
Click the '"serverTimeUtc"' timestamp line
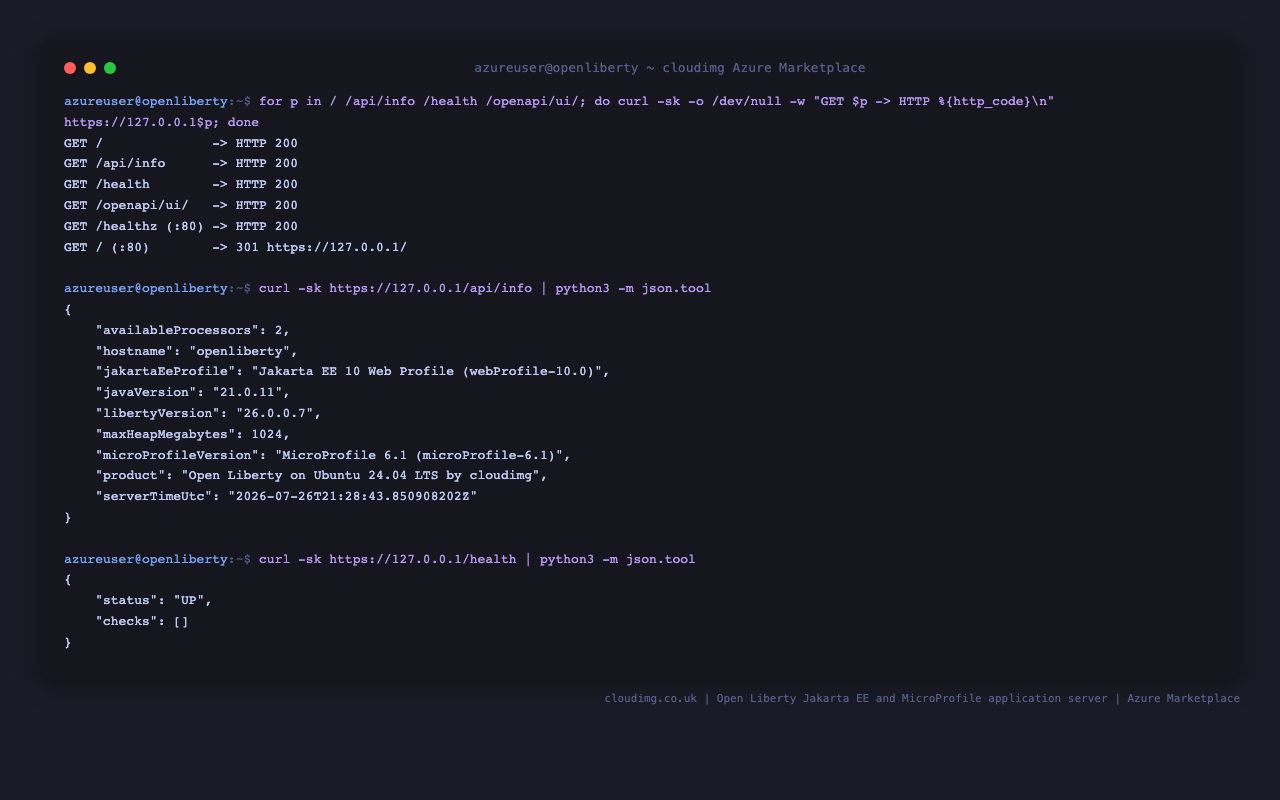pos(286,496)
